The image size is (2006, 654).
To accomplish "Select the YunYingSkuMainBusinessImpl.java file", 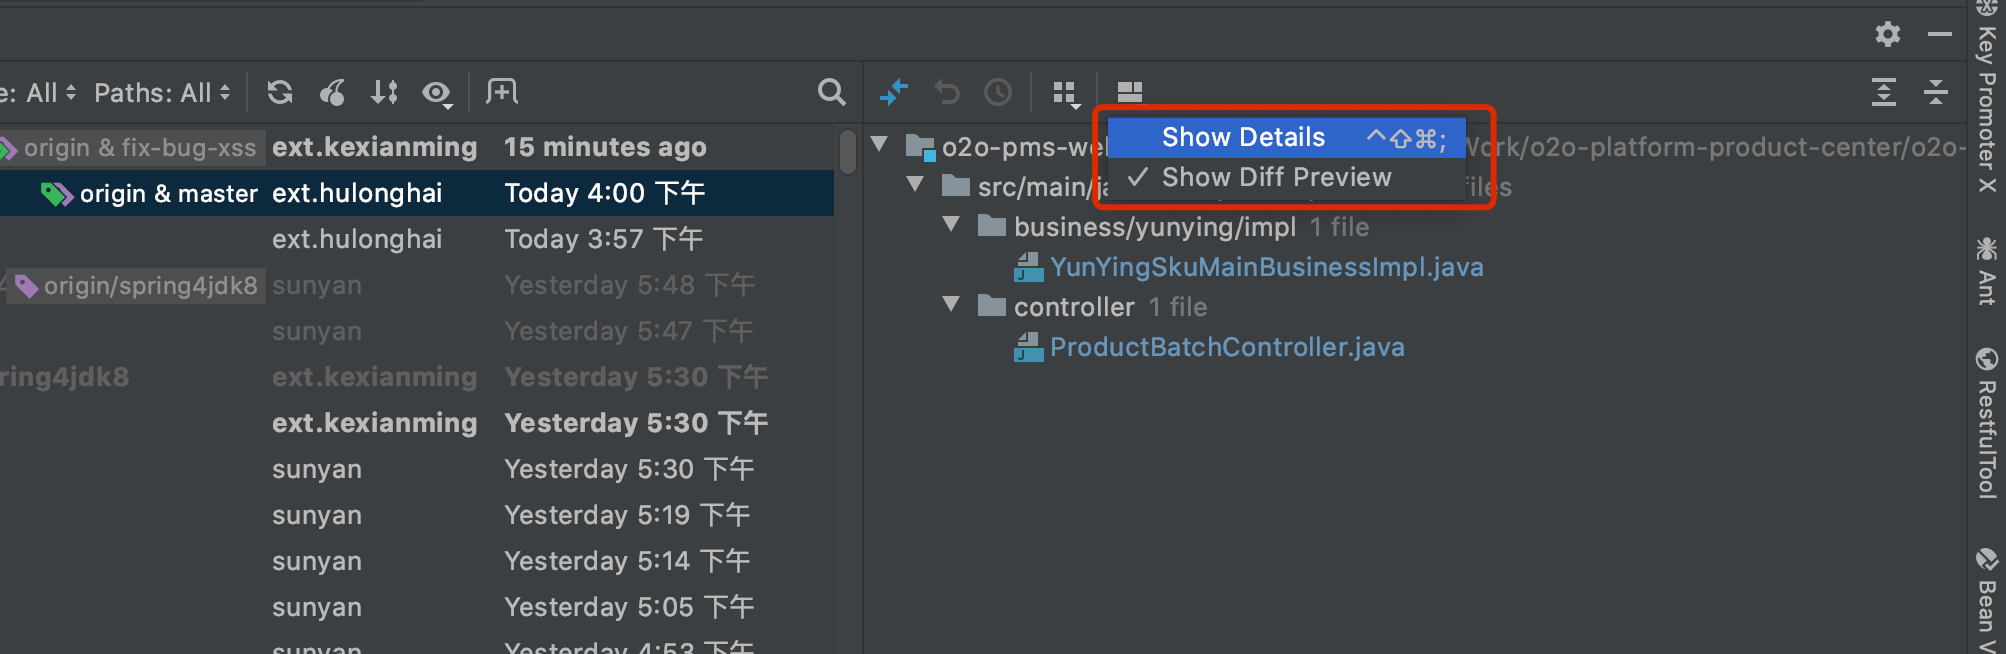I will point(1266,267).
